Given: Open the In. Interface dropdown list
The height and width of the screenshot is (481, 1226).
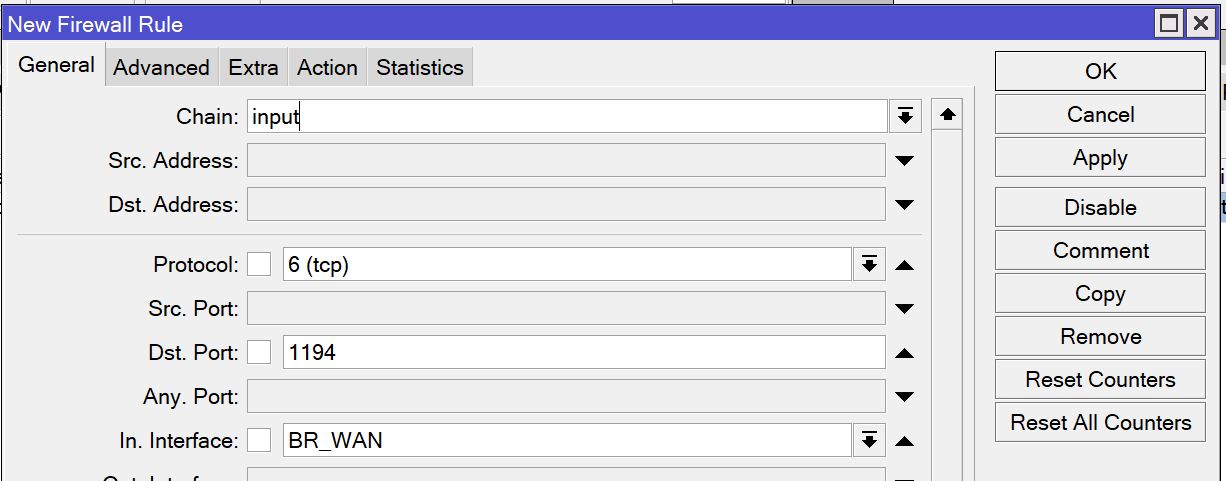Looking at the screenshot, I should pyautogui.click(x=869, y=441).
